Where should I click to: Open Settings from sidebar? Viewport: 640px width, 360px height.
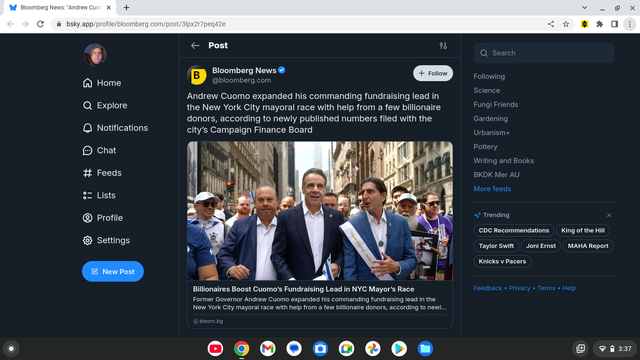106,240
